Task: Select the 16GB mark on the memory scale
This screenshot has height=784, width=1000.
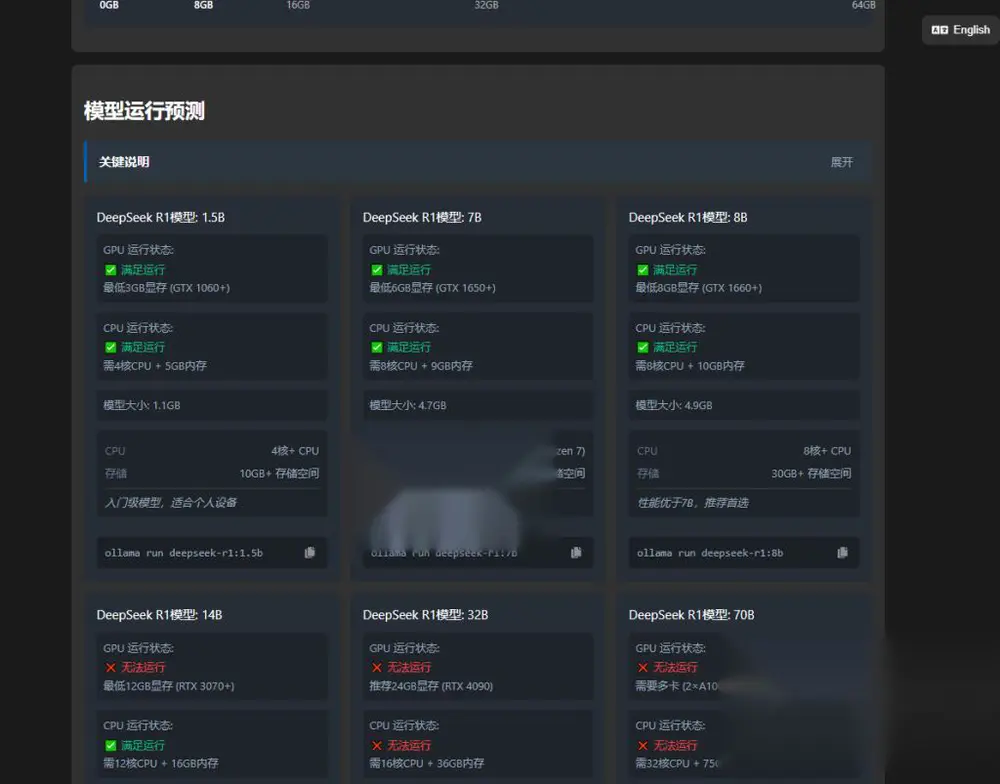Action: [298, 5]
